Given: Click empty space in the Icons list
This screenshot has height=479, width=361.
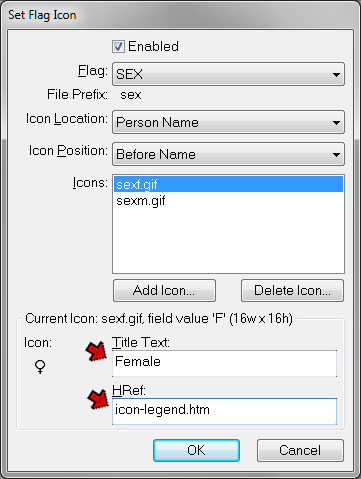Looking at the screenshot, I should [228, 242].
